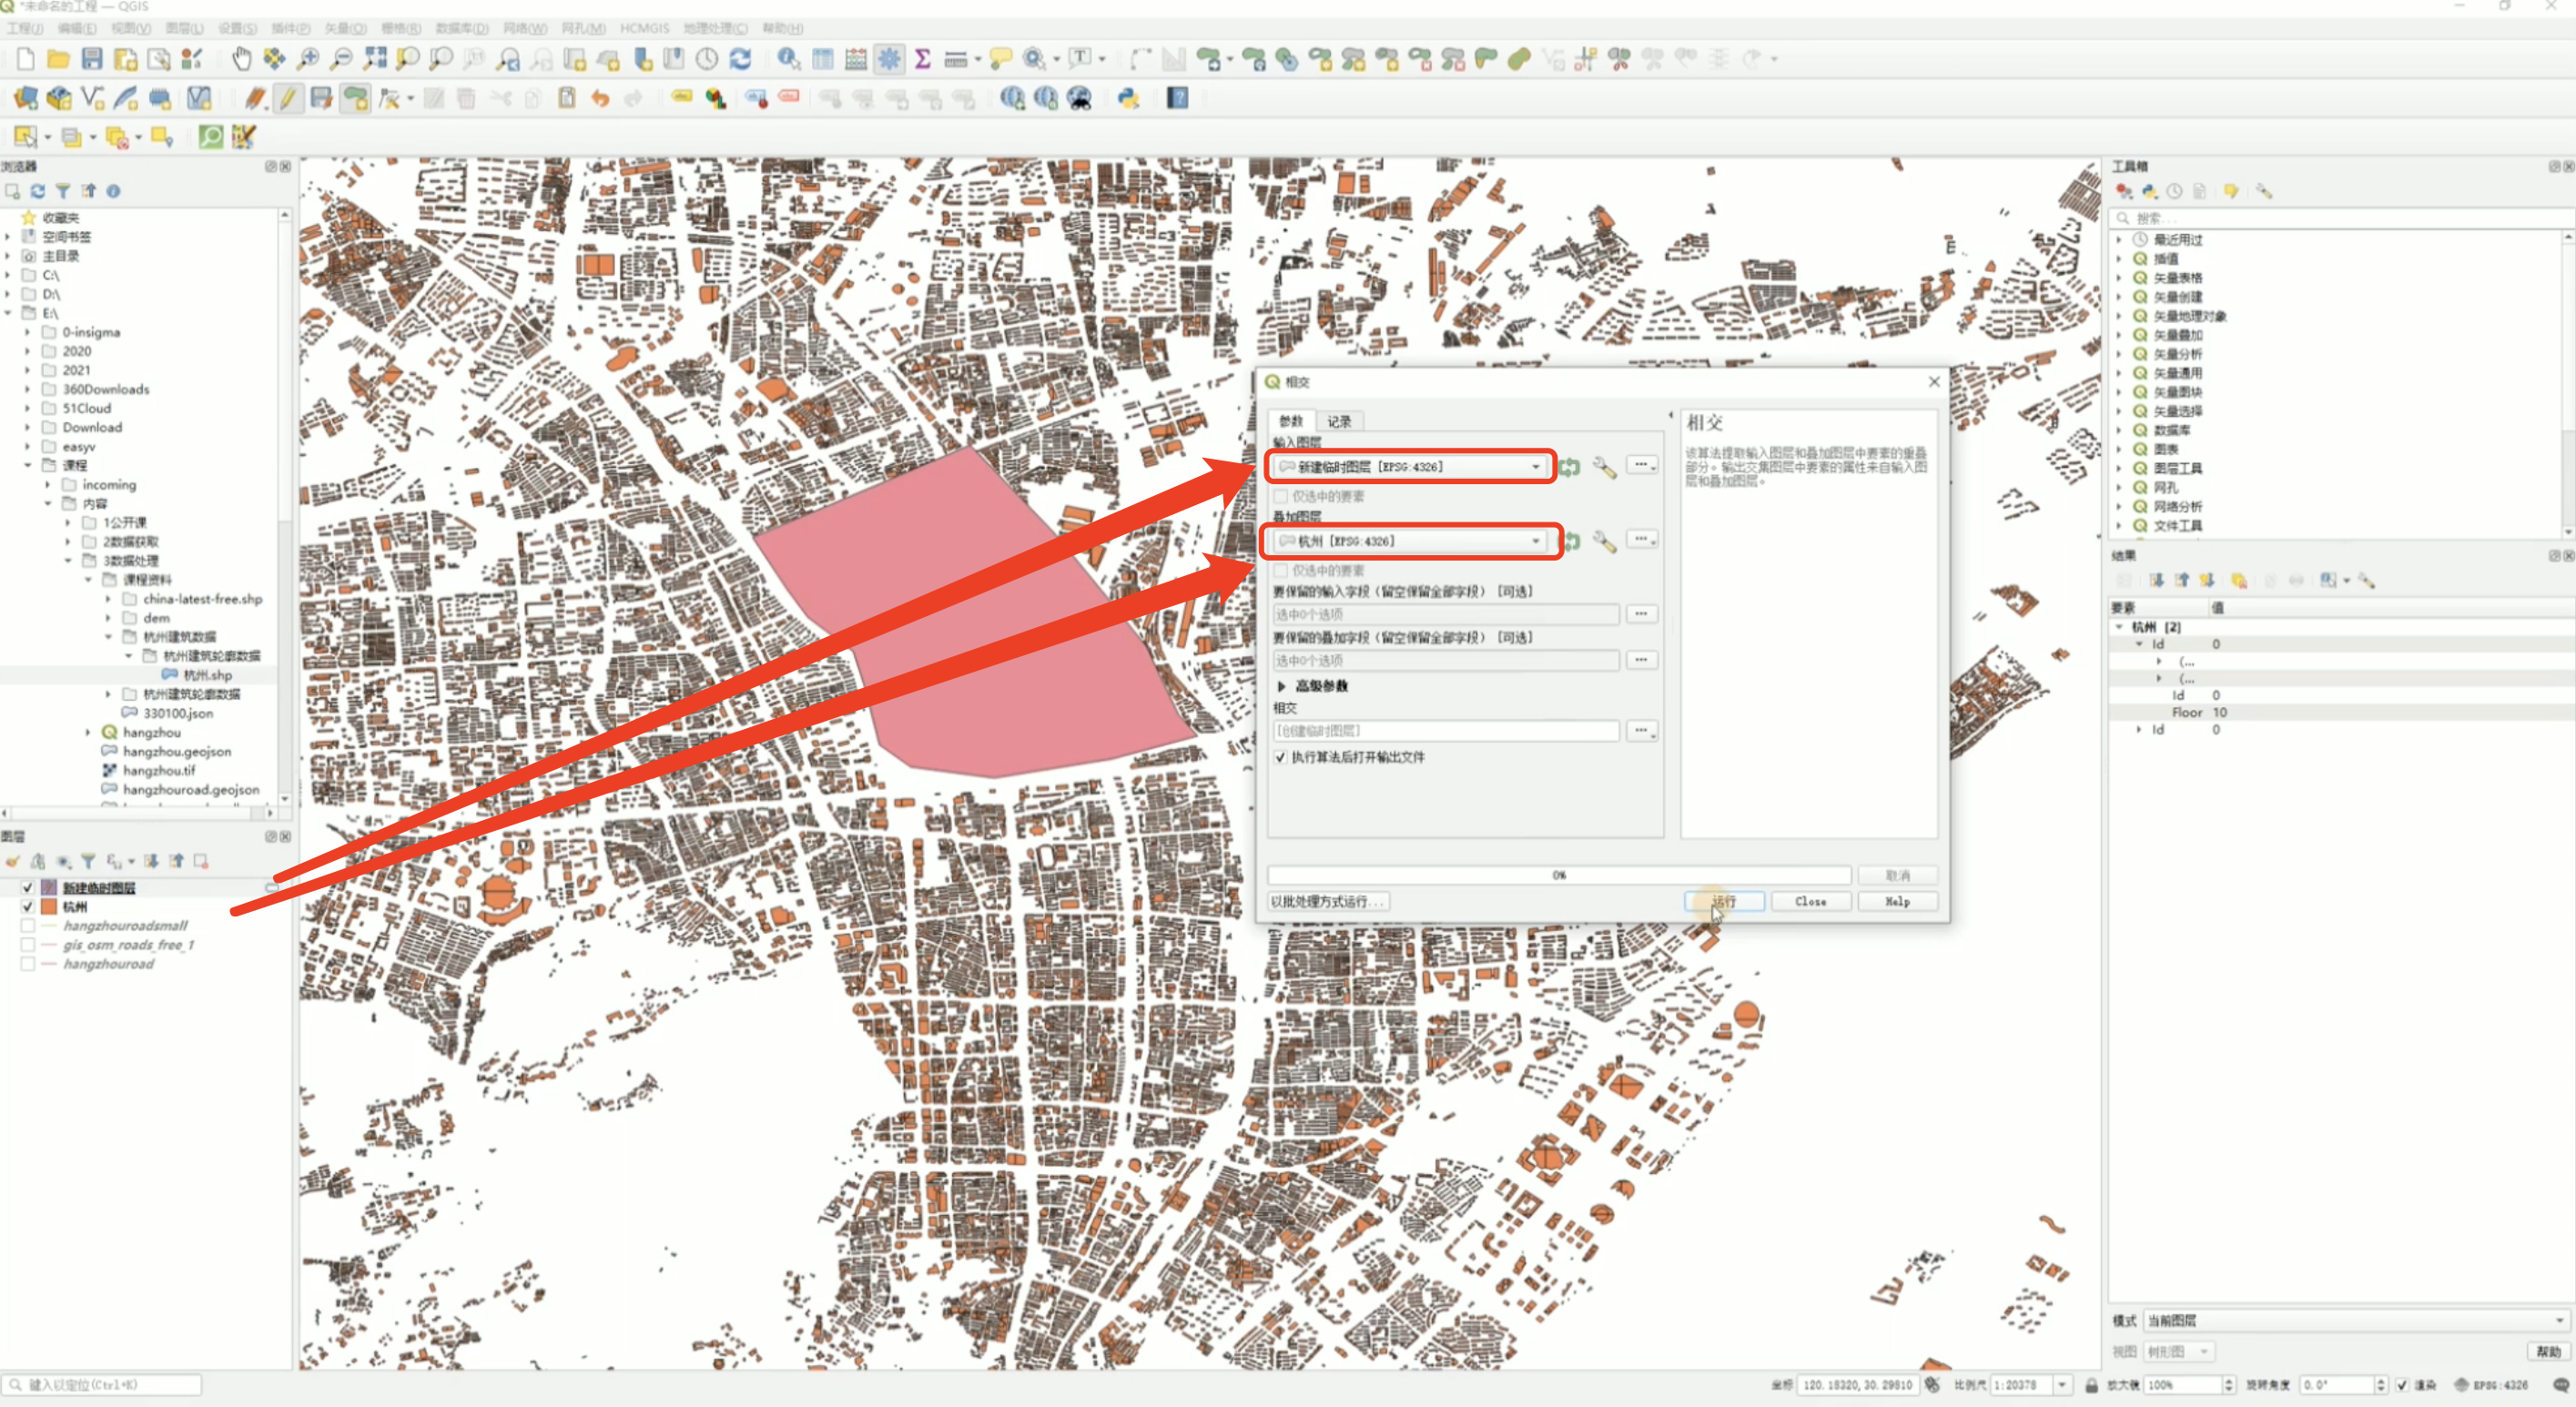Click the Zoom In magnifier tool

[308, 59]
